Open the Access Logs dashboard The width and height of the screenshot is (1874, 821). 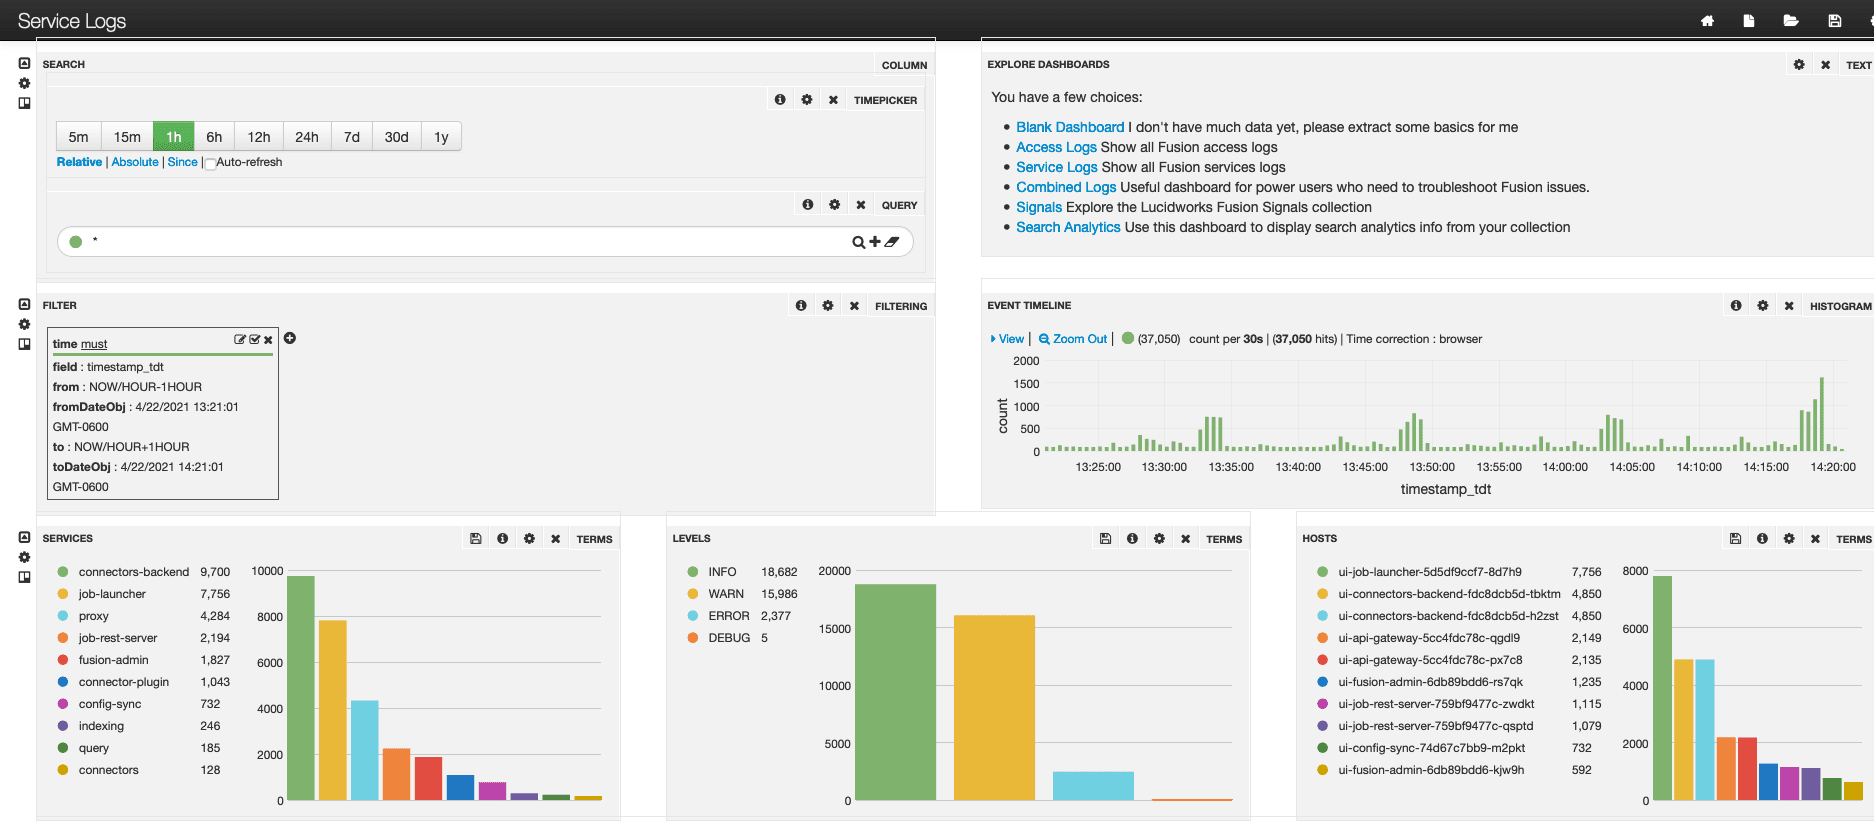click(1056, 147)
